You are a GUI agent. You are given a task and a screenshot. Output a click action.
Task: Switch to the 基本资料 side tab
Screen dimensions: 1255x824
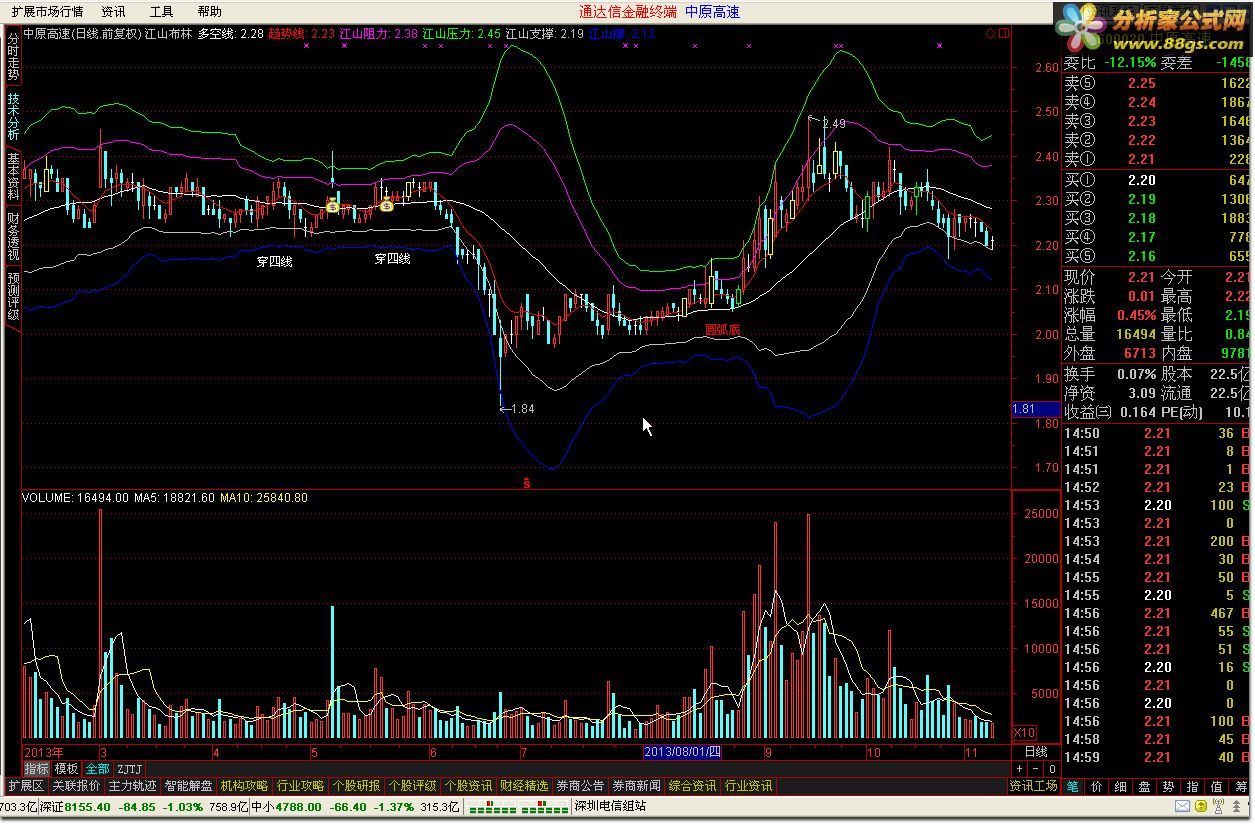click(12, 177)
